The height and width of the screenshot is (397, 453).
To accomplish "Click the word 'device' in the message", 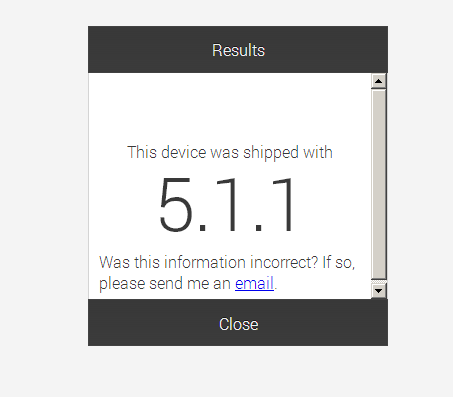I will coord(184,152).
